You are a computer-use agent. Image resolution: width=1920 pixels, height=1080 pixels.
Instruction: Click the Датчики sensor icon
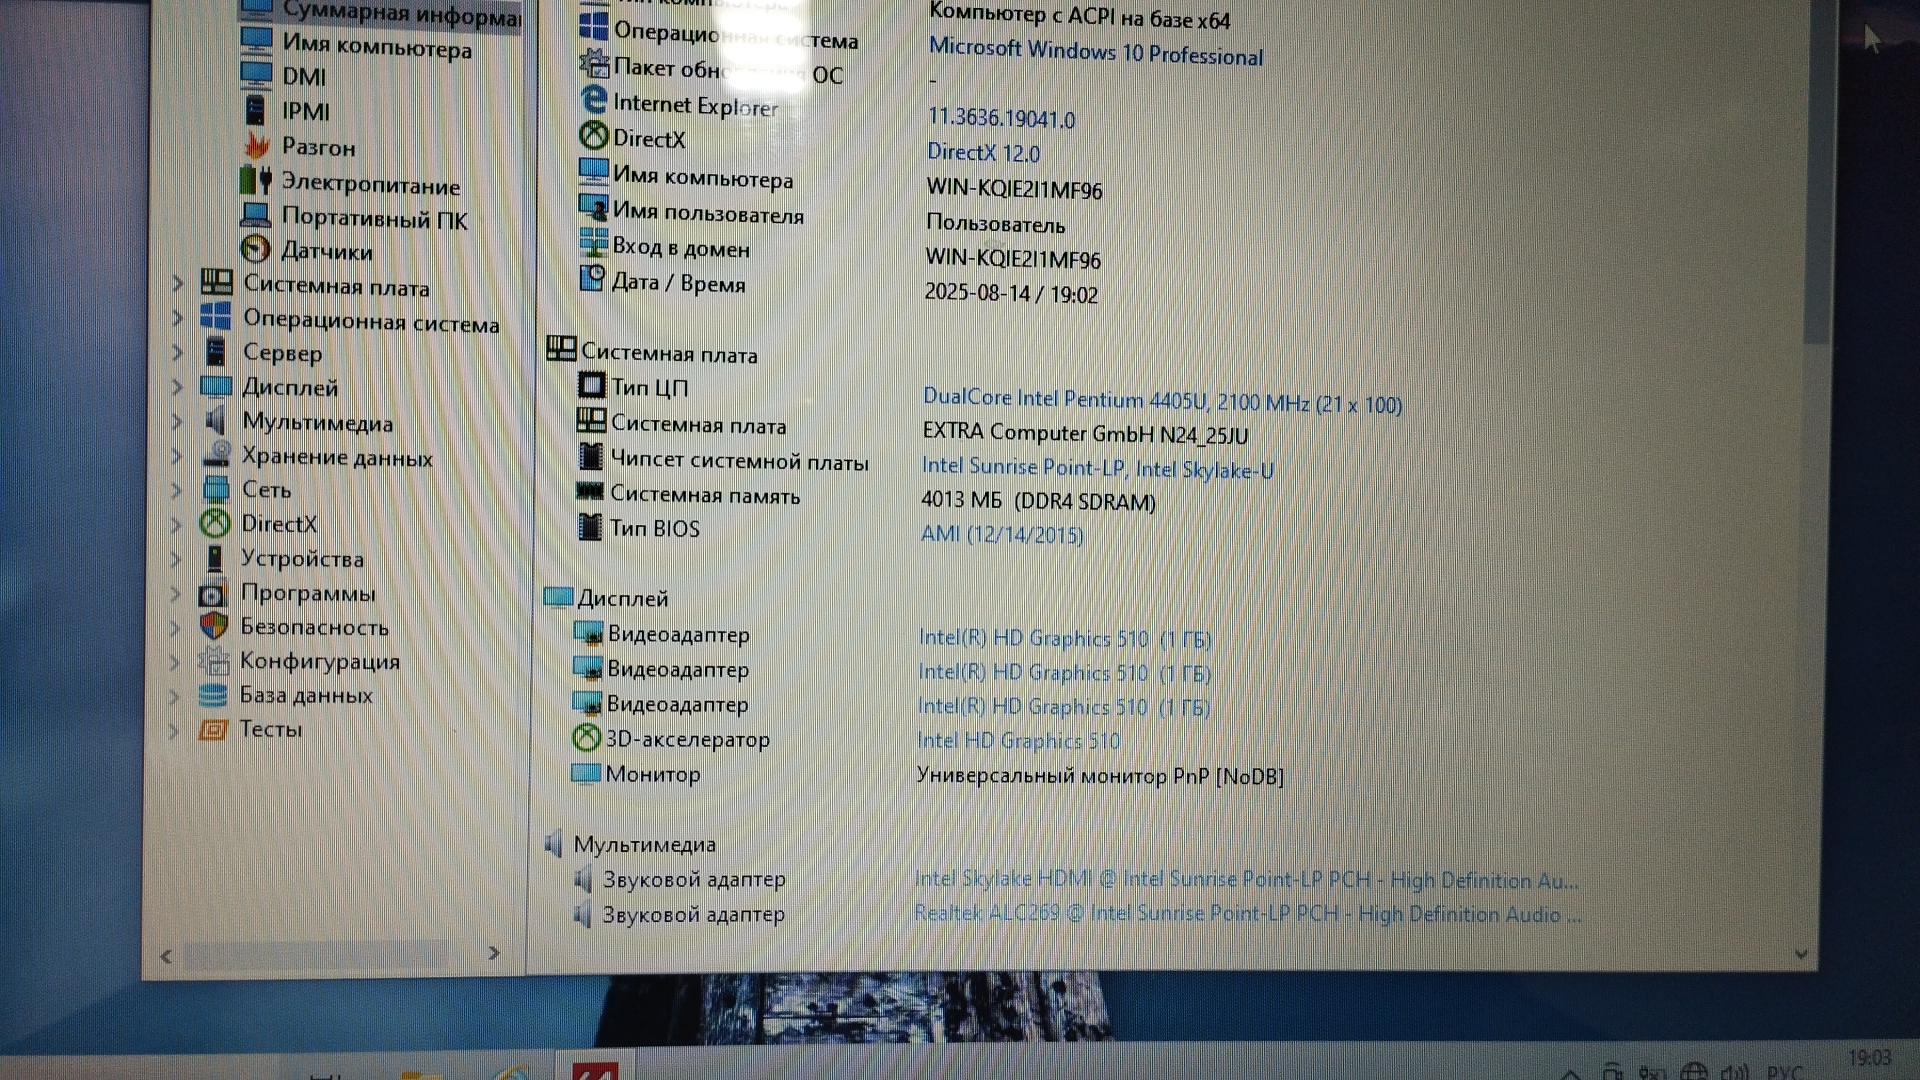tap(256, 249)
